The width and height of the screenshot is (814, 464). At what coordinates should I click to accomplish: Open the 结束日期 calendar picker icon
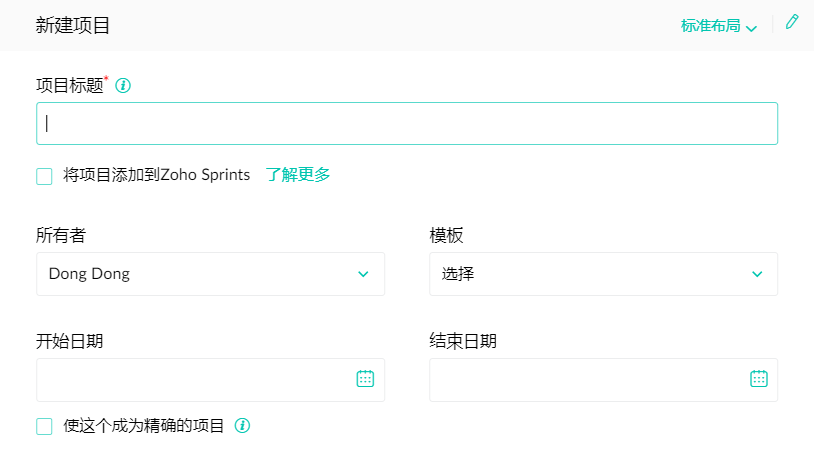pos(758,378)
